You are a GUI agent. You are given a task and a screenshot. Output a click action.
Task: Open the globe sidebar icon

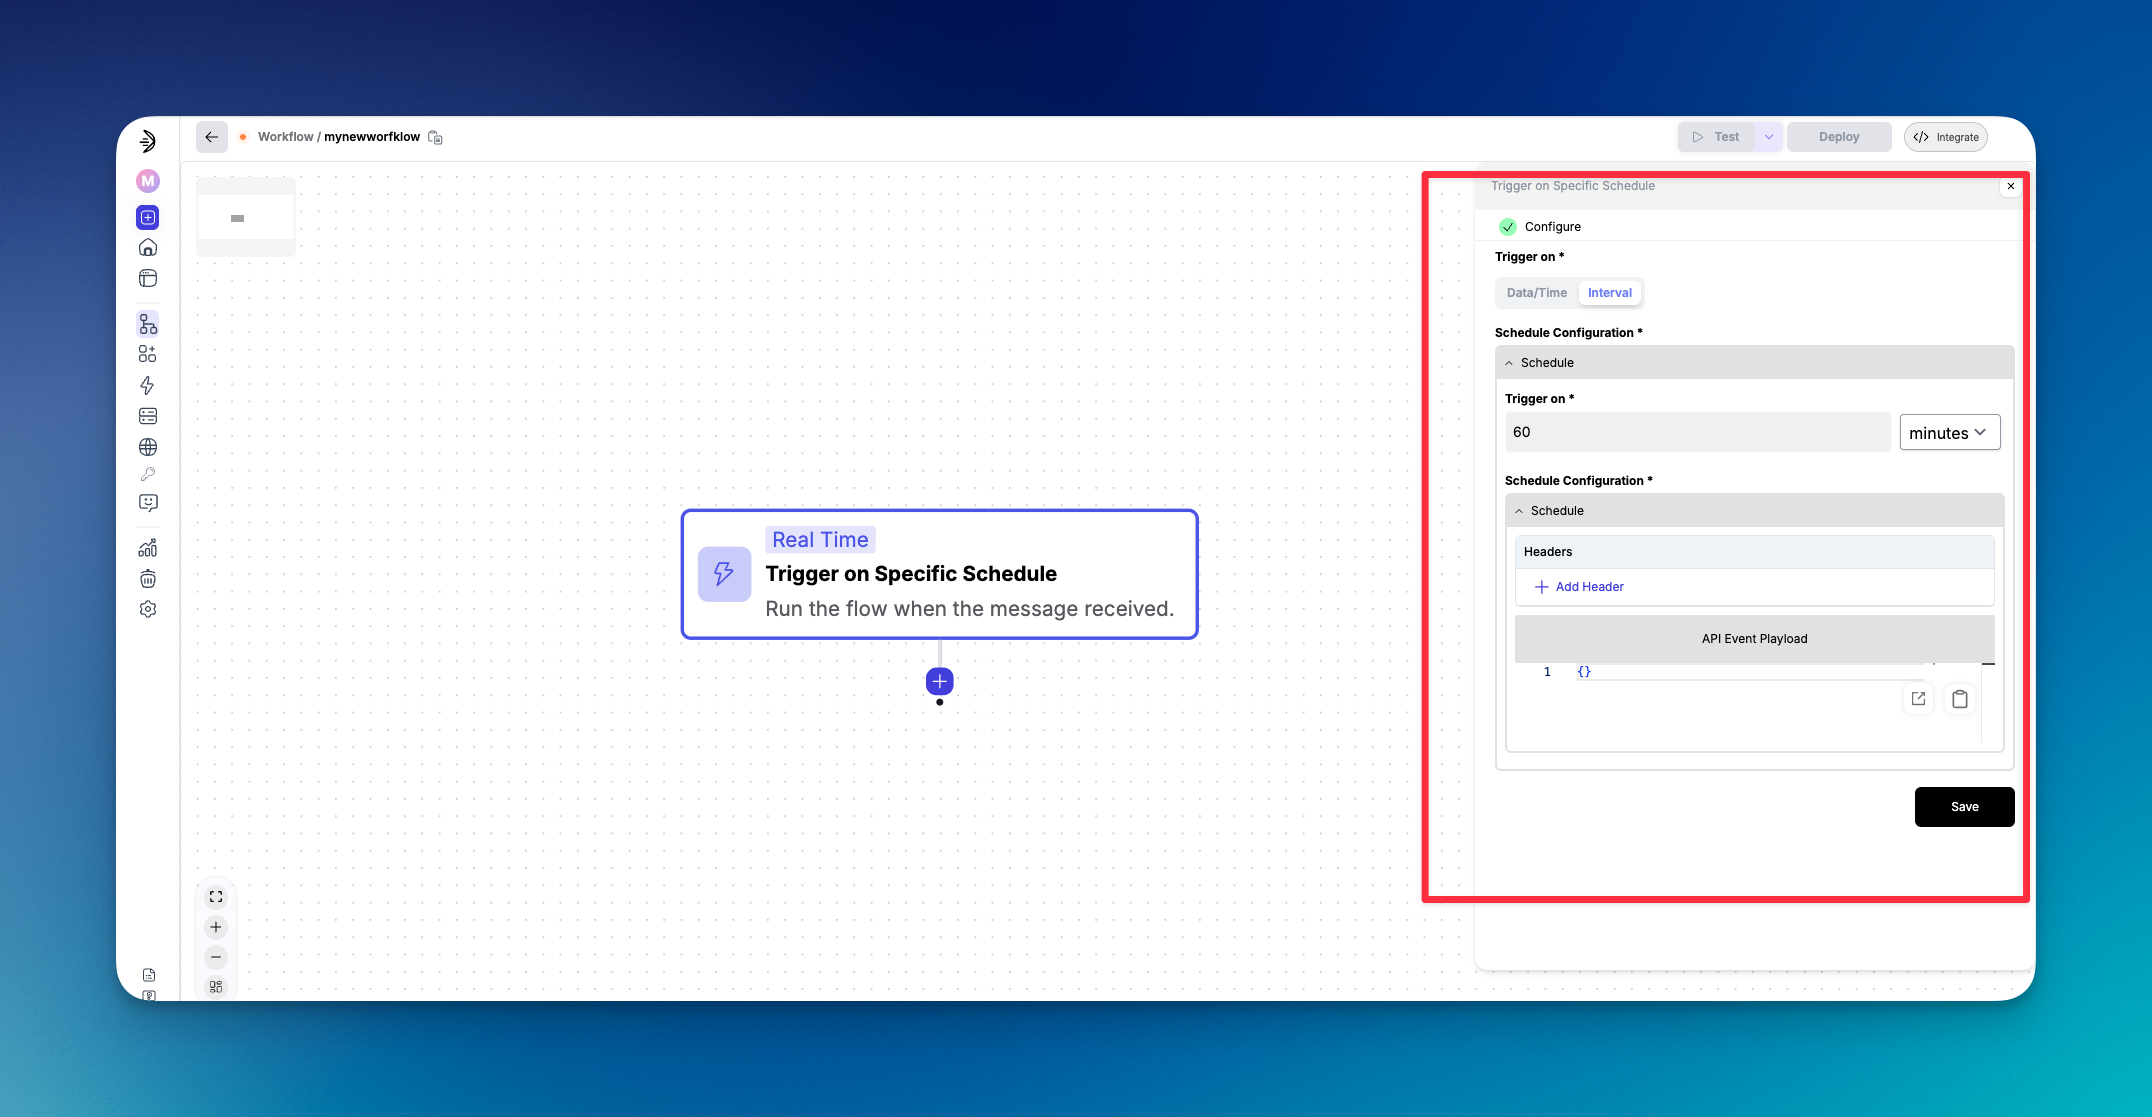coord(148,447)
